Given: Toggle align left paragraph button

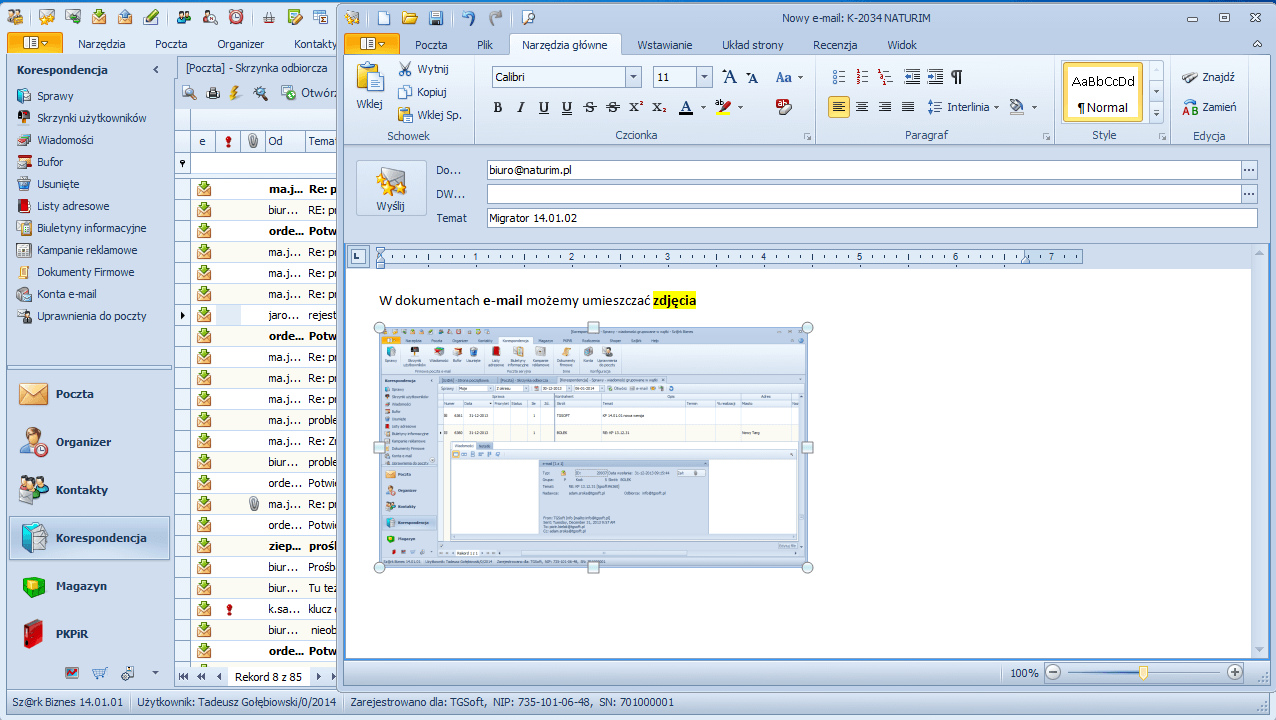Looking at the screenshot, I should click(x=839, y=107).
